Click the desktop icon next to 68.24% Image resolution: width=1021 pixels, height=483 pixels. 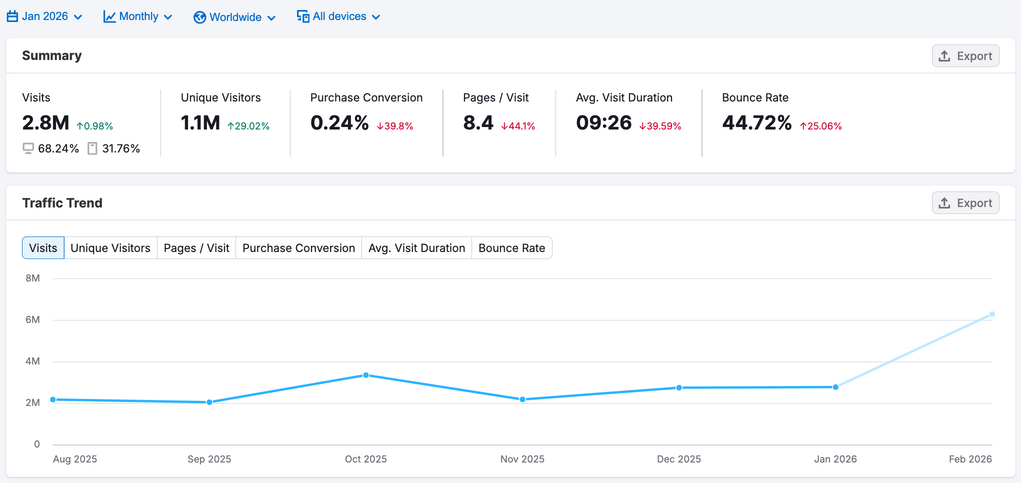(x=28, y=149)
